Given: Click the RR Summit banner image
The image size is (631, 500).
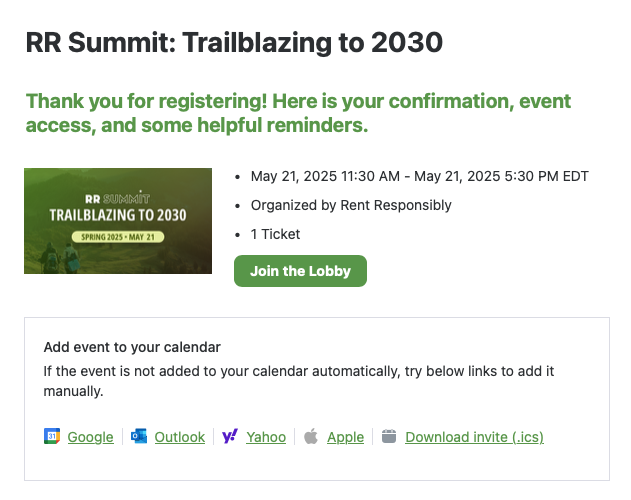Looking at the screenshot, I should [x=118, y=221].
